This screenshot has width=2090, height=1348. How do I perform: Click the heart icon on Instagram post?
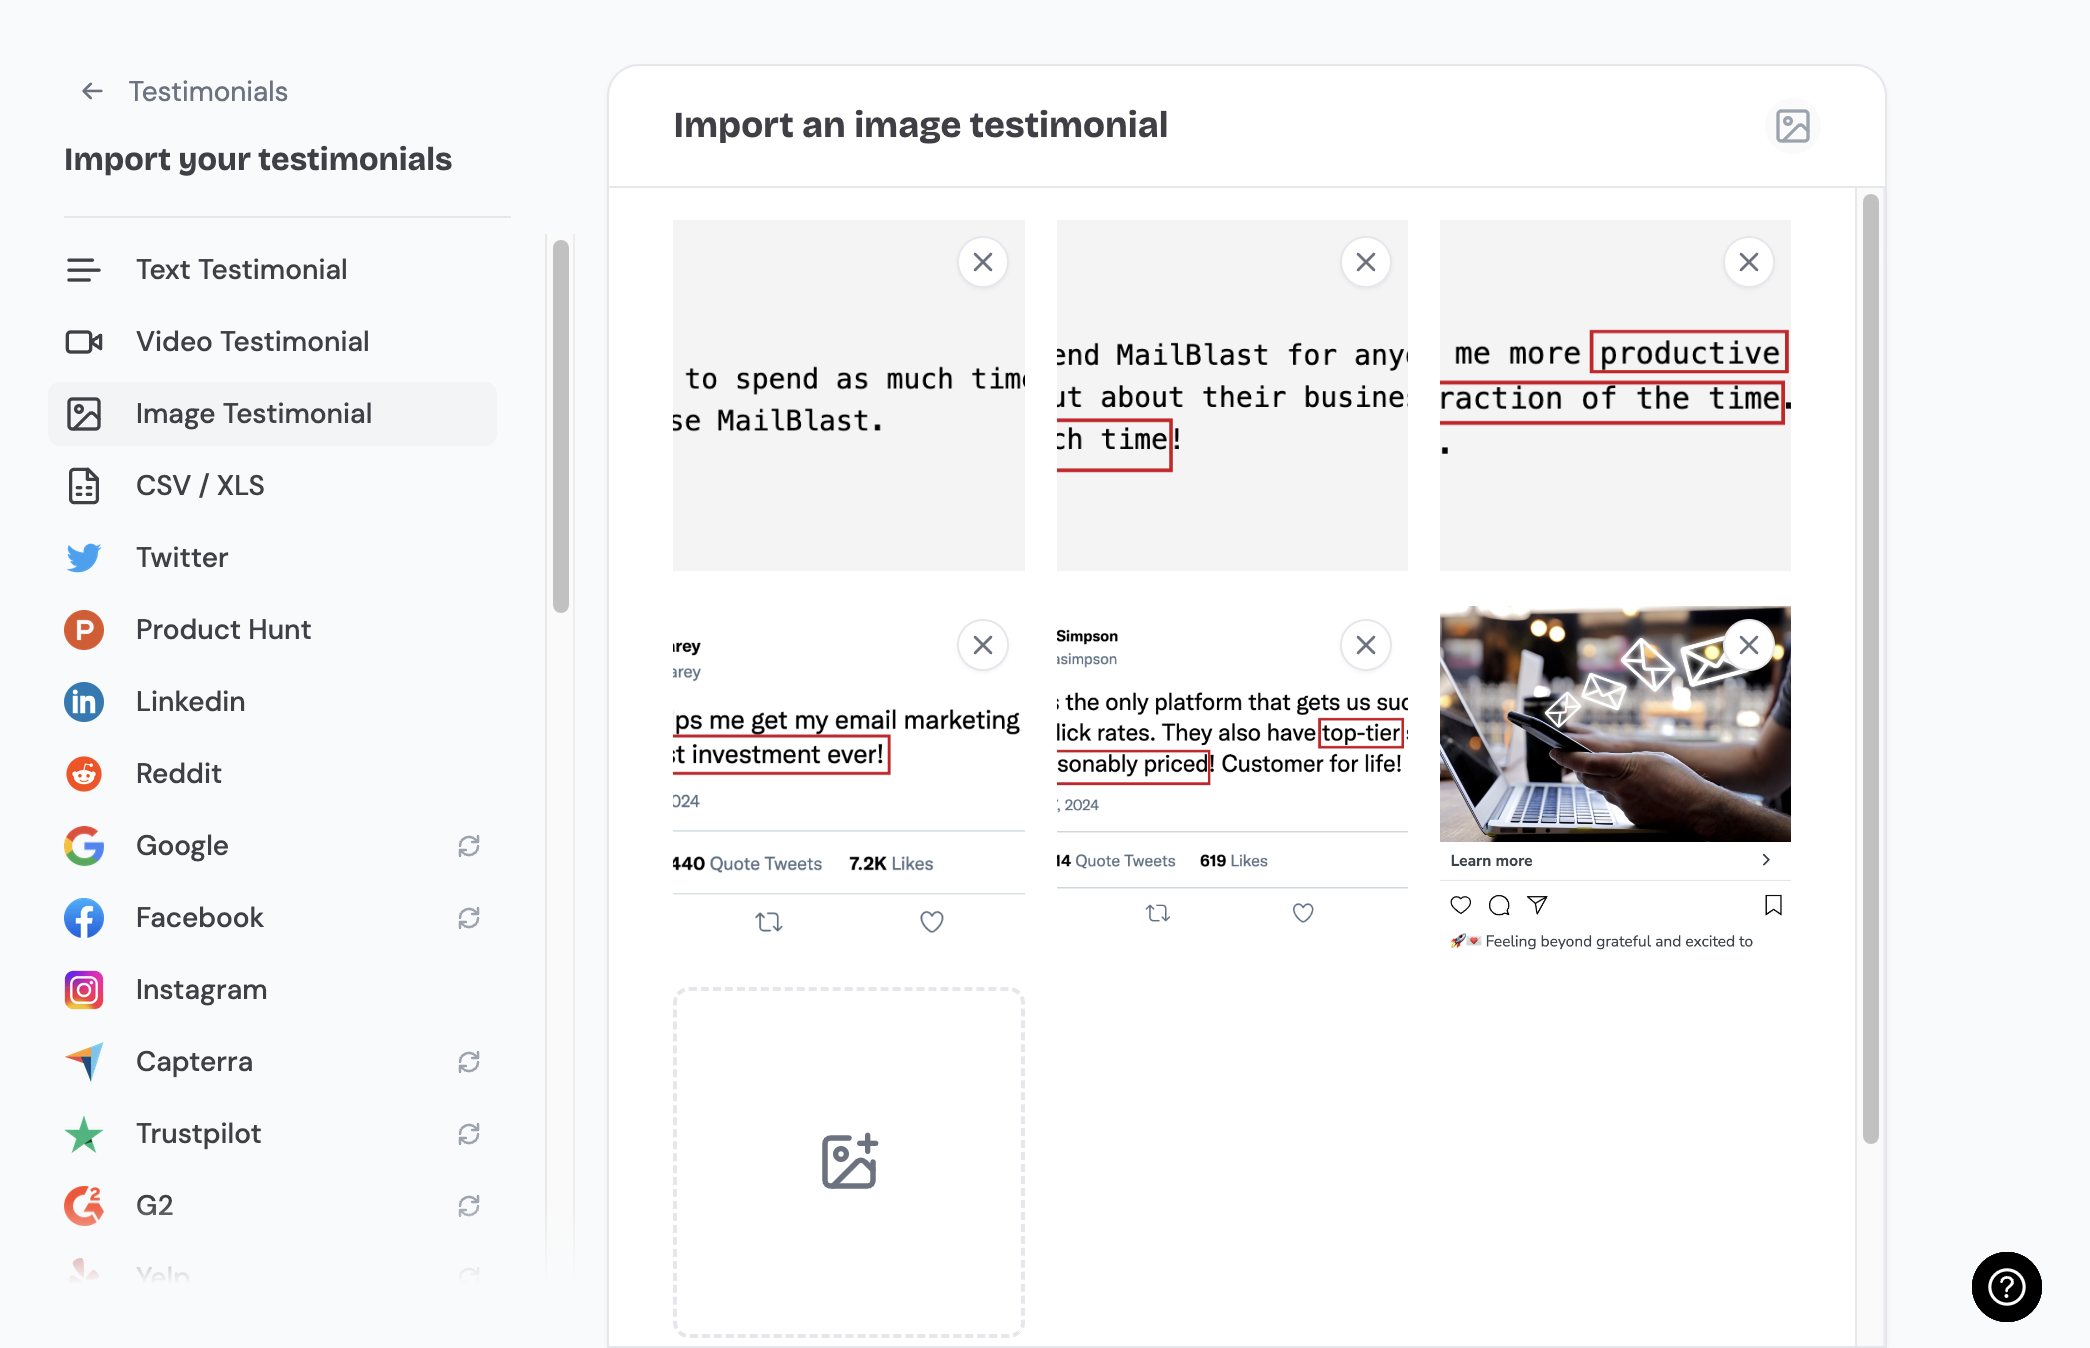1461,905
